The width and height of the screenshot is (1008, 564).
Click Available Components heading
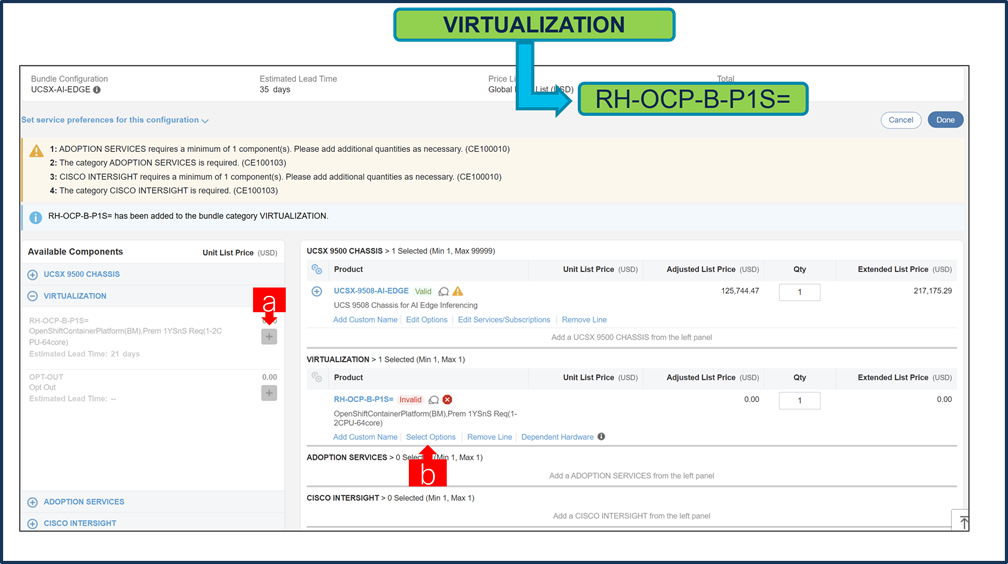click(75, 252)
